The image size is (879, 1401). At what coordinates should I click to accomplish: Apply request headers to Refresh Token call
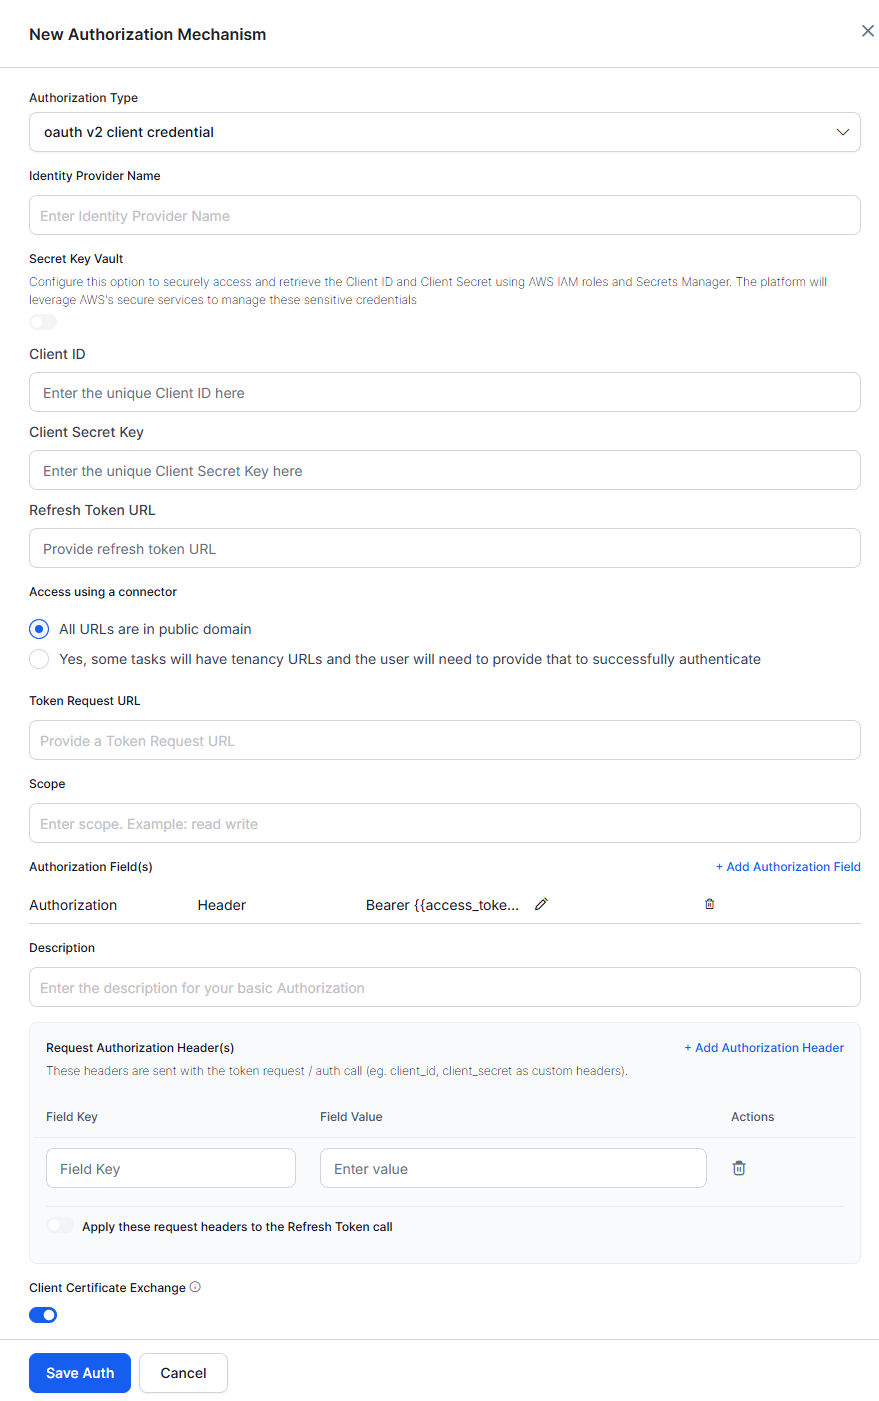coord(60,1225)
